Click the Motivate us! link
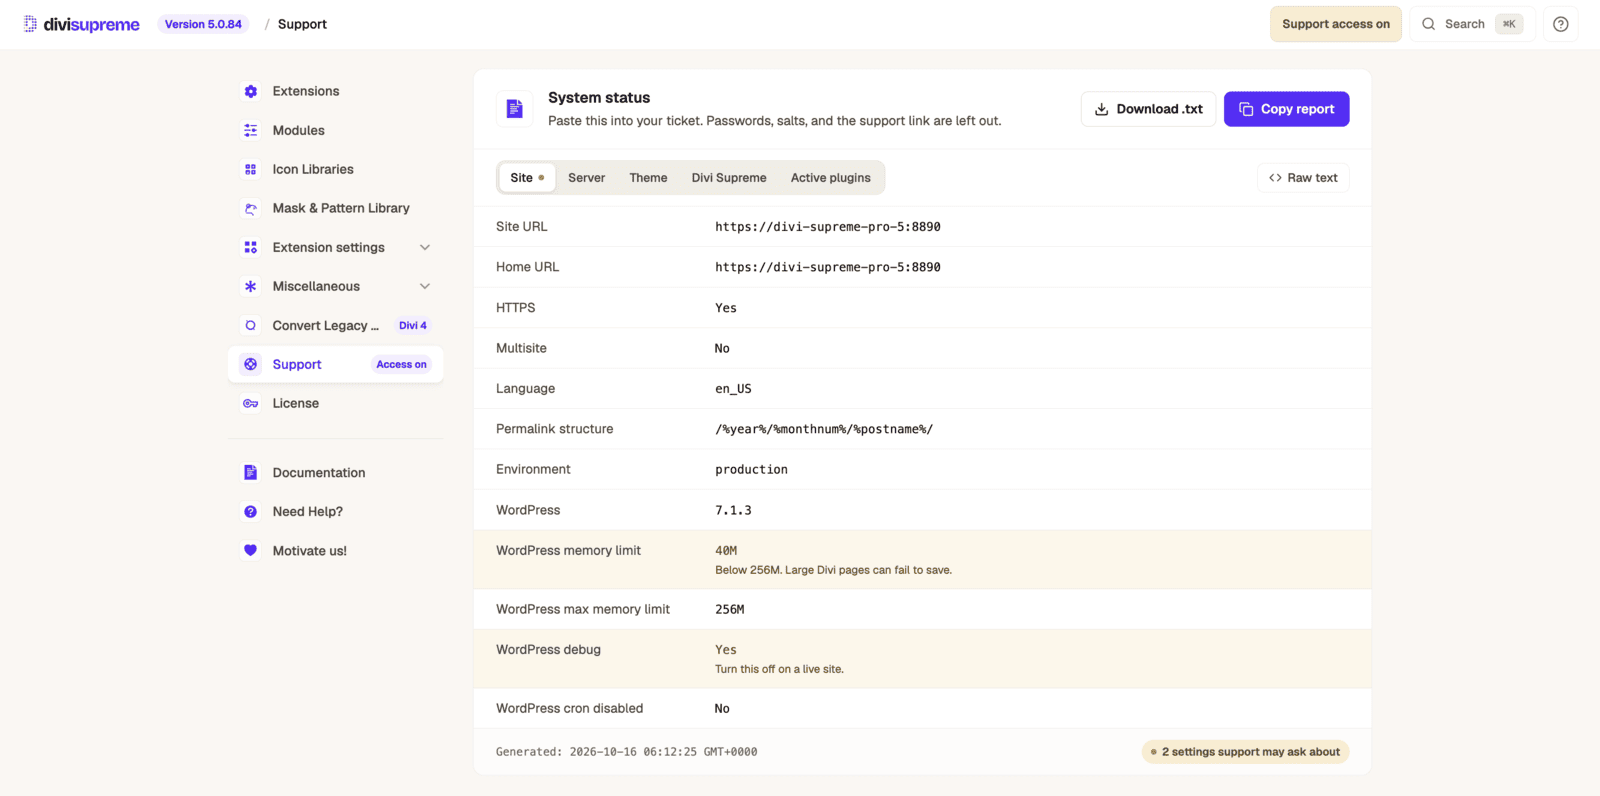Screen dimensions: 1600x796 click(335, 550)
